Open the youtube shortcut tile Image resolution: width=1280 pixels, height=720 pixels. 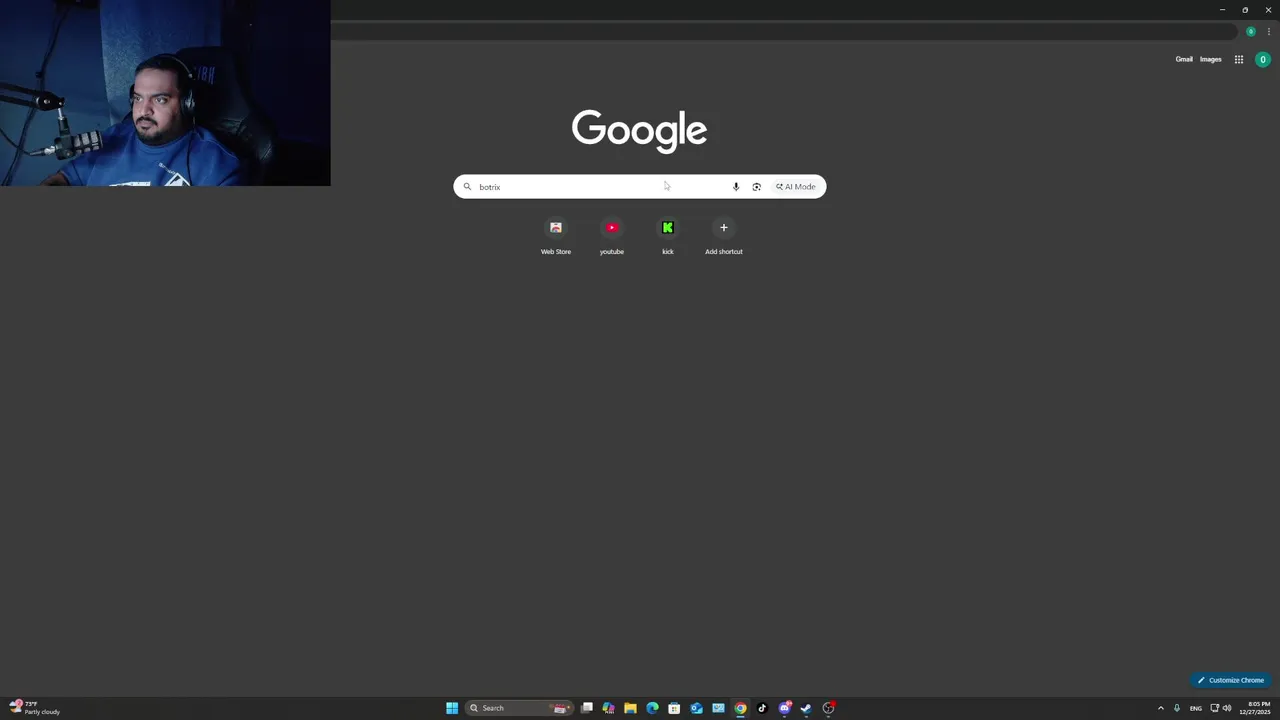tap(612, 237)
